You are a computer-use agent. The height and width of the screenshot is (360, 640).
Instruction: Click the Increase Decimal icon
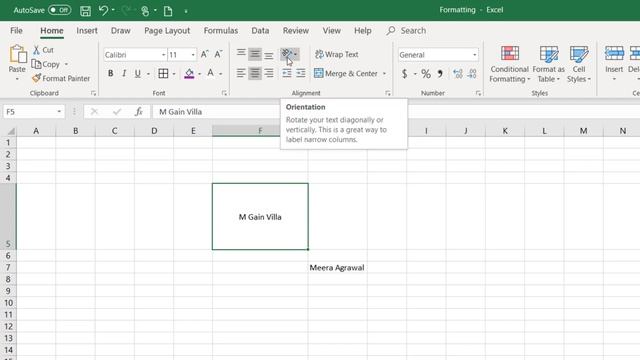tap(458, 73)
